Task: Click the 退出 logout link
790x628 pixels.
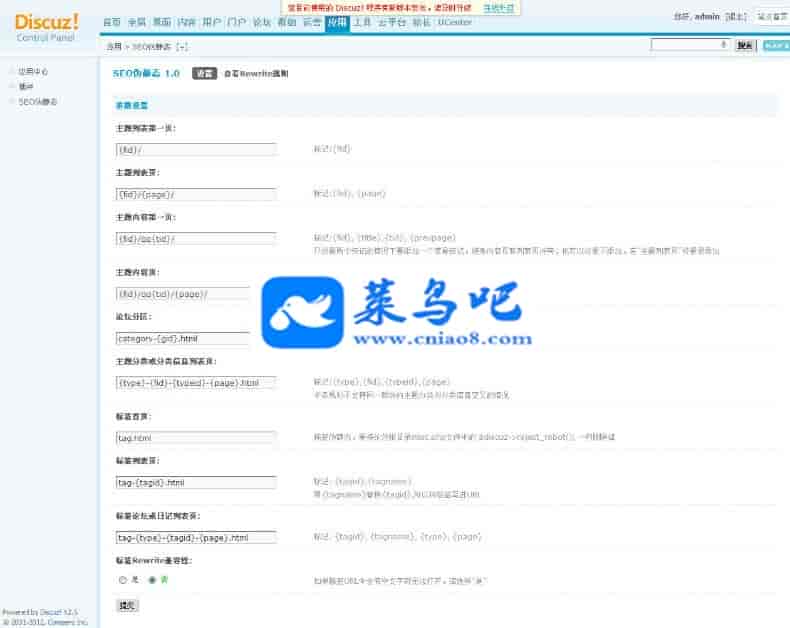Action: [x=735, y=17]
